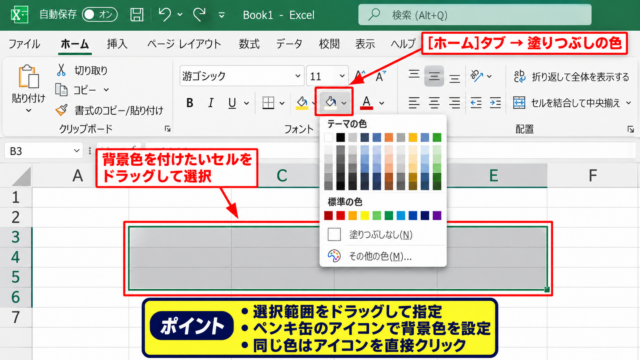This screenshot has width=640, height=360.
Task: Switch to the 挿入 tab
Action: point(117,44)
